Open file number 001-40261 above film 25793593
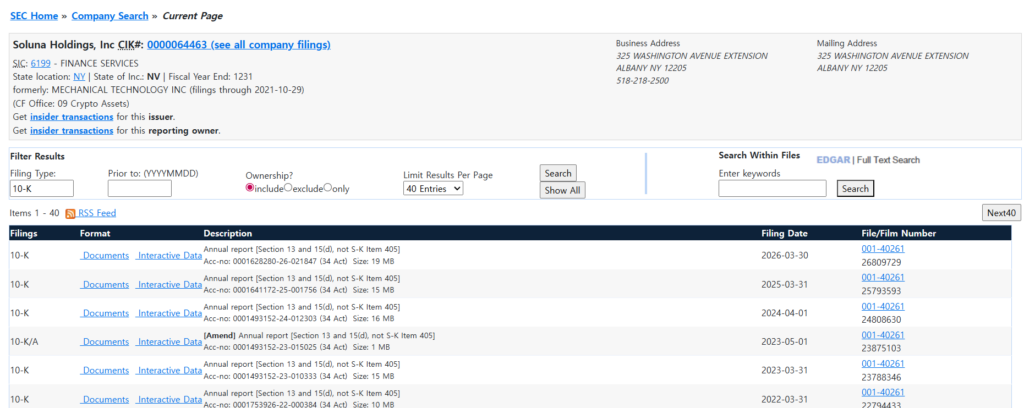The width and height of the screenshot is (1024, 408). (883, 277)
